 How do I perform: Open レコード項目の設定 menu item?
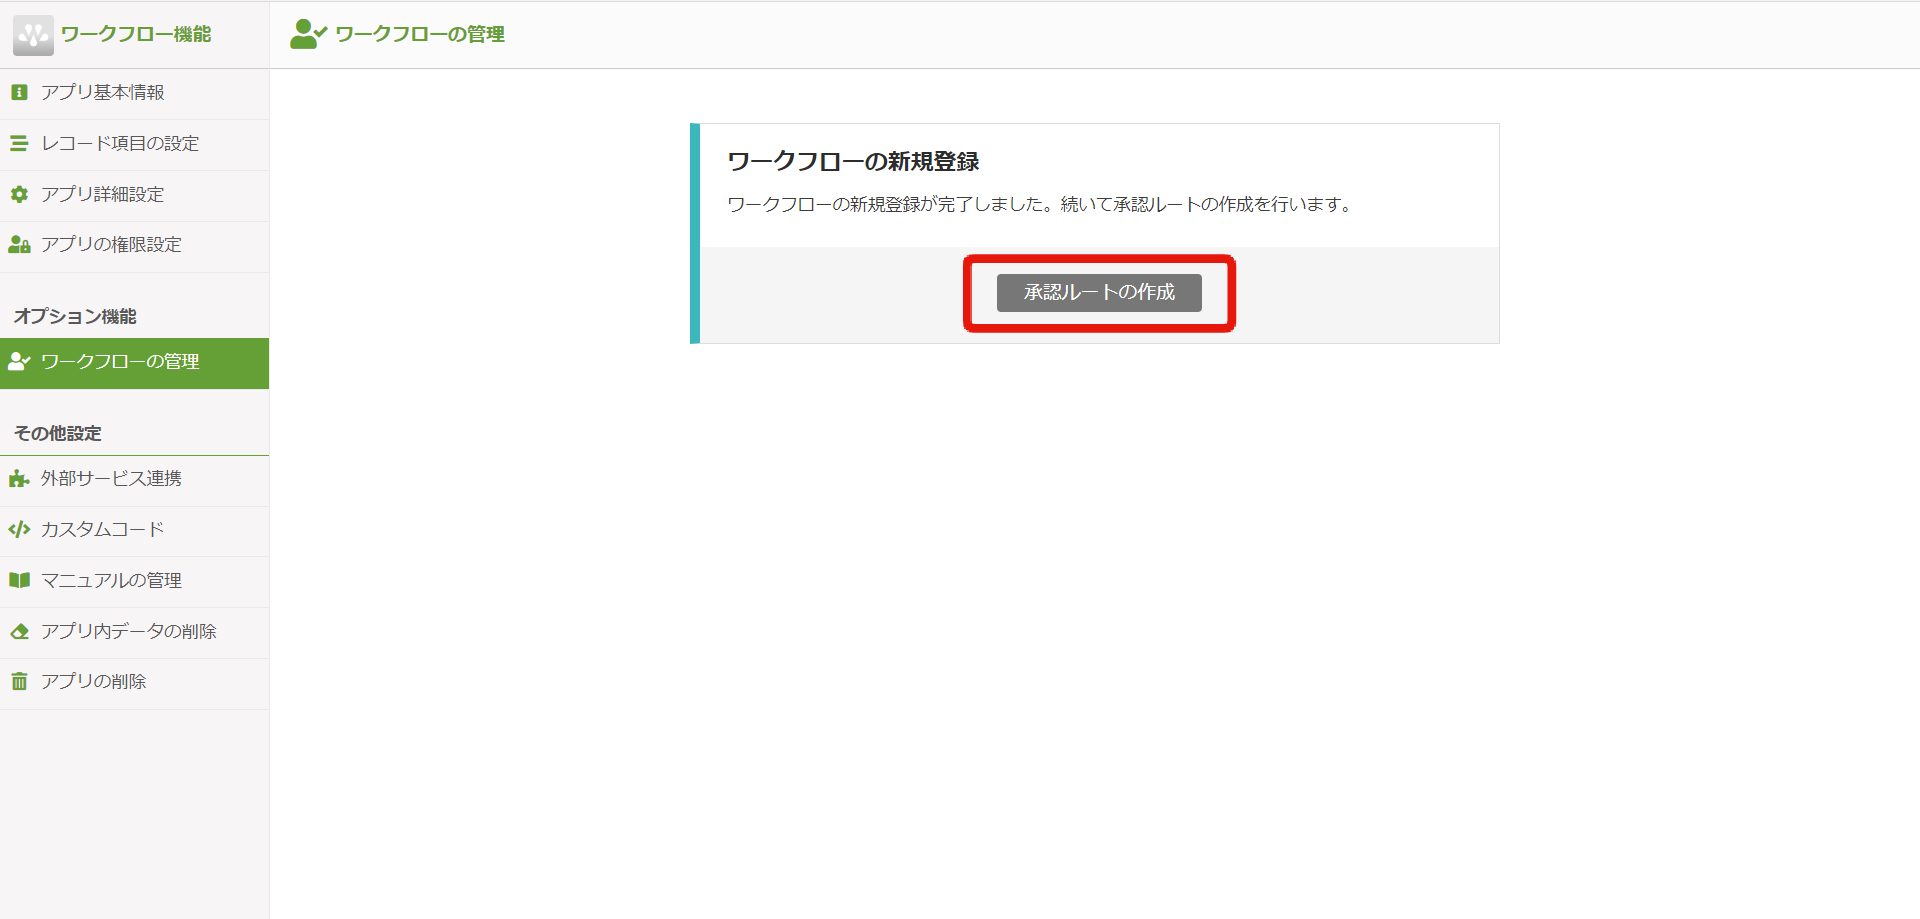134,144
